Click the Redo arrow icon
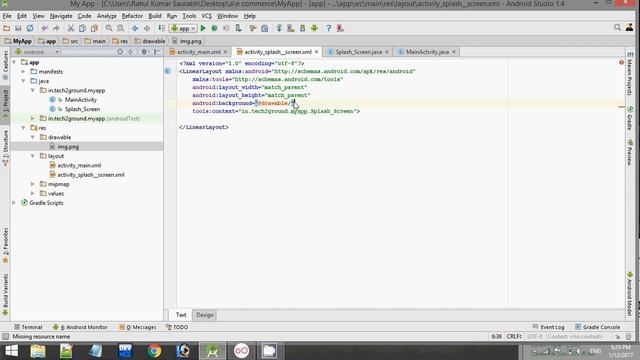640x360 pixels. click(56, 28)
